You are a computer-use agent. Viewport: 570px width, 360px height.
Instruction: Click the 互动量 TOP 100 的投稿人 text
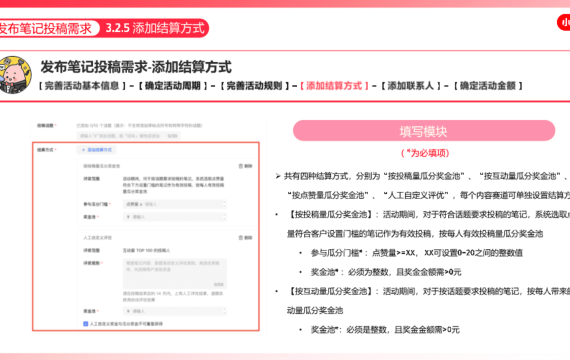click(146, 251)
